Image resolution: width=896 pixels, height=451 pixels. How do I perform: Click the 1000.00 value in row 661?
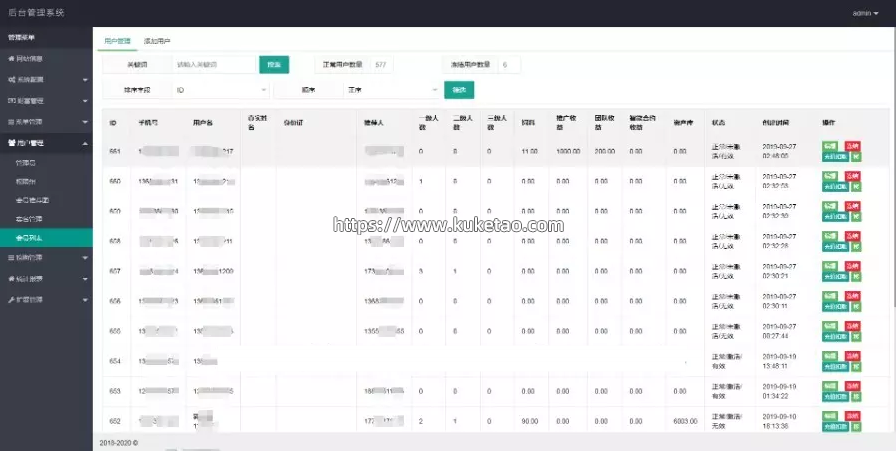pos(568,151)
